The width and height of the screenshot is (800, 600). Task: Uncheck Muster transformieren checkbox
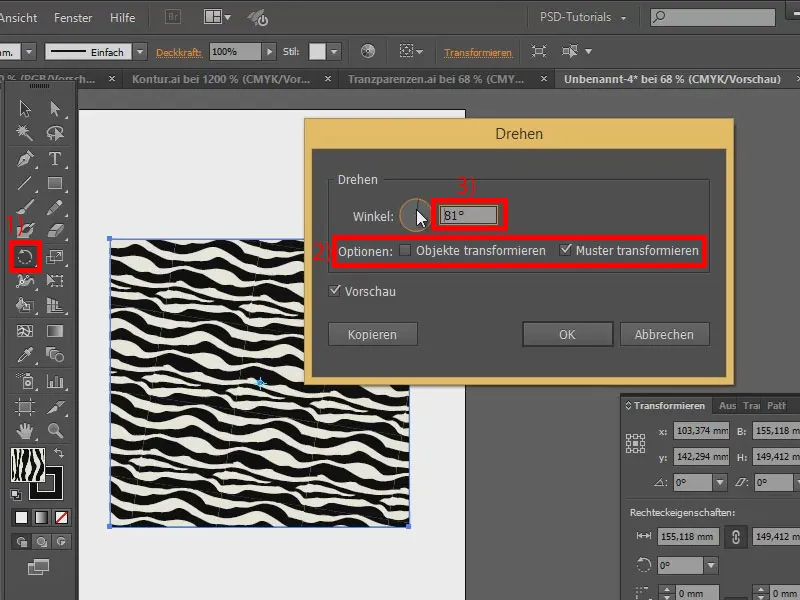click(565, 249)
